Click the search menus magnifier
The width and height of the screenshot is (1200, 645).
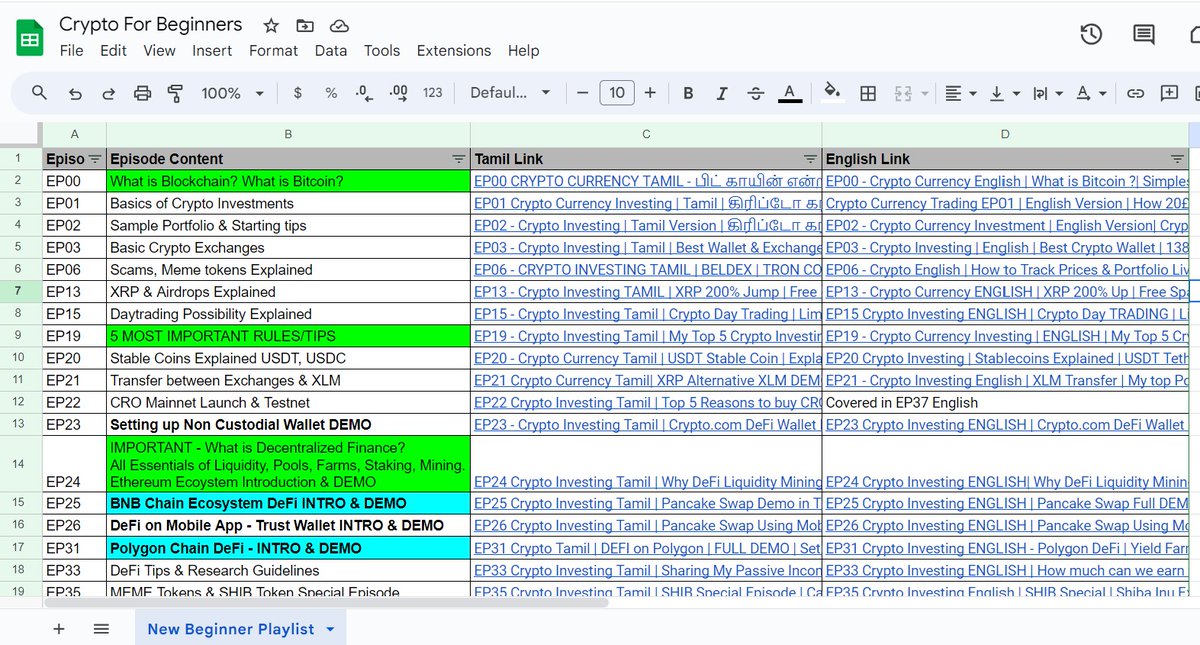39,93
